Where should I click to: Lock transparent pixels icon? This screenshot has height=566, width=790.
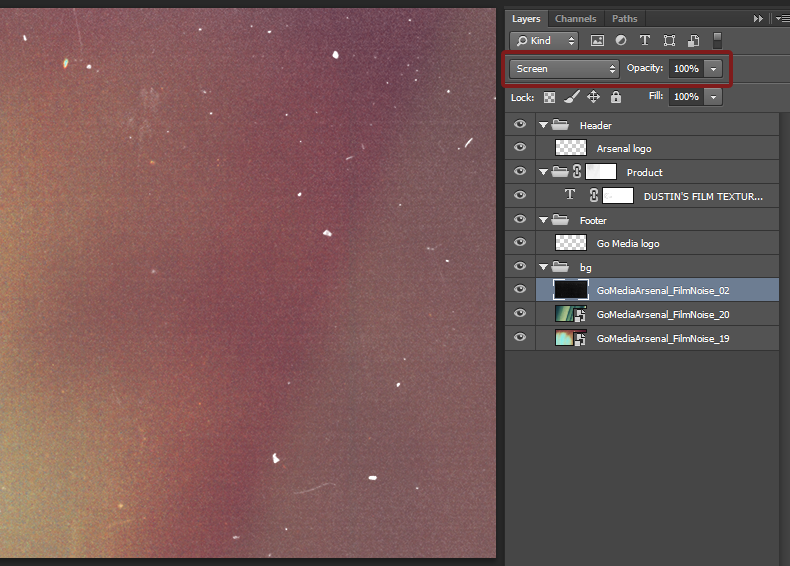(x=549, y=97)
